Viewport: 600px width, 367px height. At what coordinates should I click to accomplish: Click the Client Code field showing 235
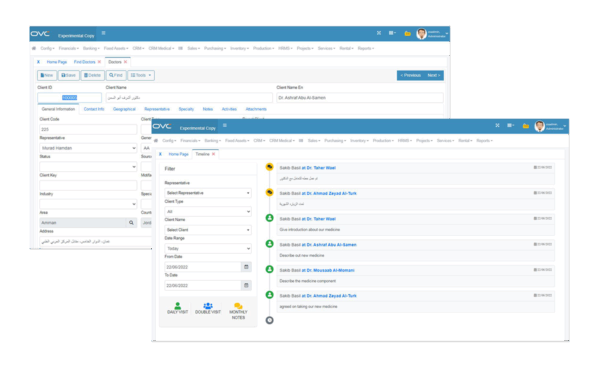click(88, 129)
